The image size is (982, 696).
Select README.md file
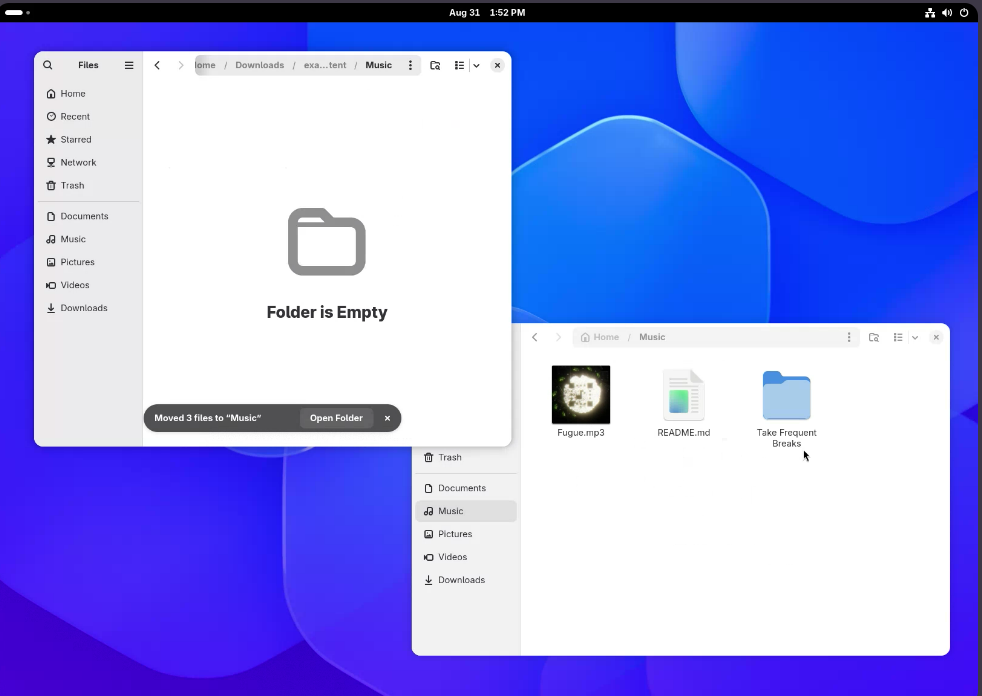pyautogui.click(x=683, y=403)
